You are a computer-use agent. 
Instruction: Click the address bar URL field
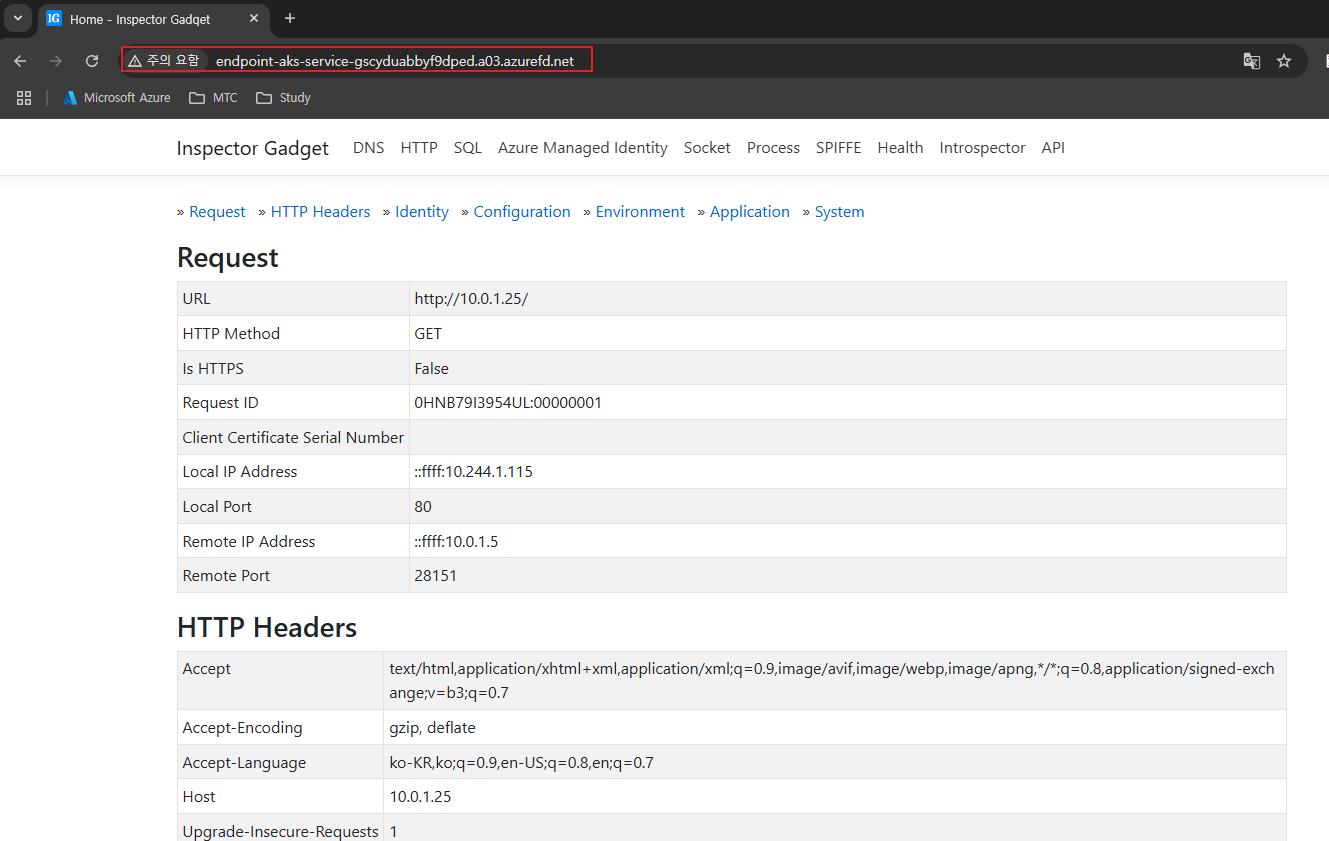395,61
